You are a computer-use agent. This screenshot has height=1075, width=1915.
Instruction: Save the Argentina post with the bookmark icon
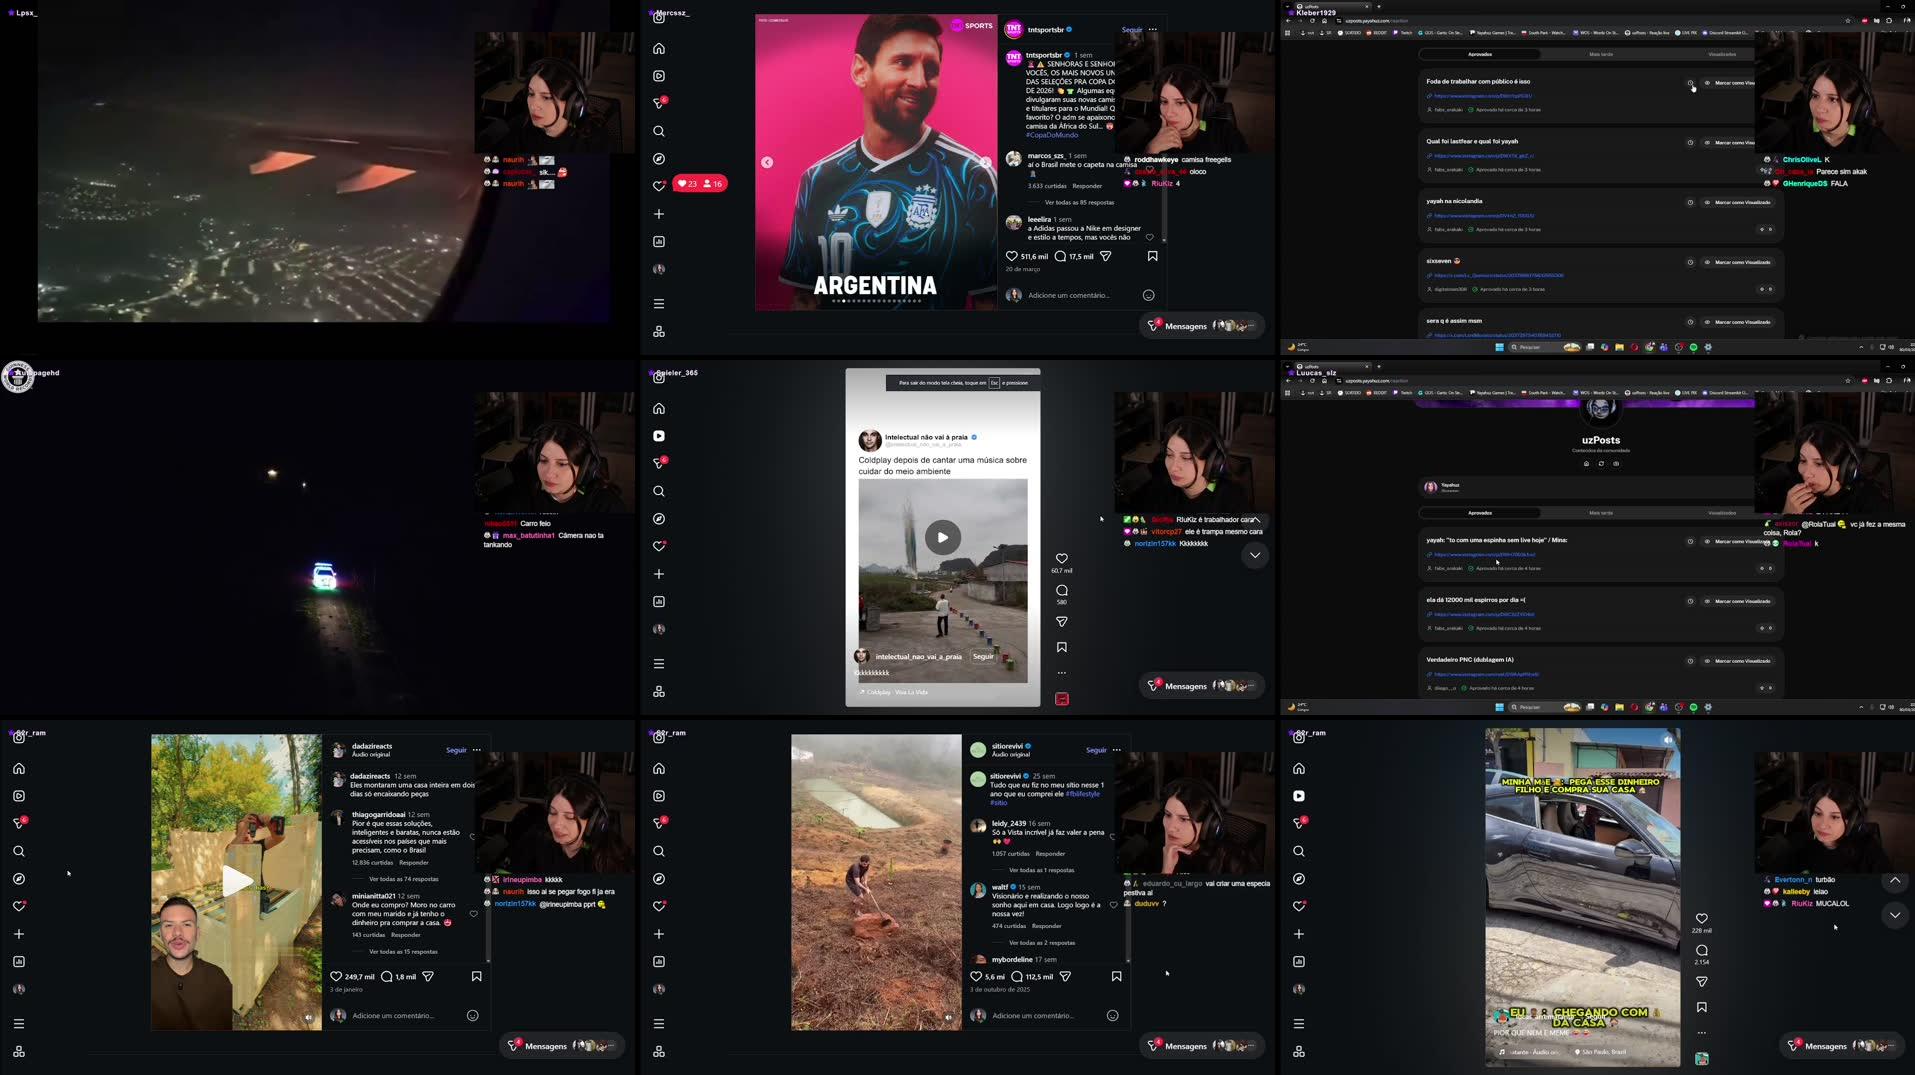[1152, 256]
